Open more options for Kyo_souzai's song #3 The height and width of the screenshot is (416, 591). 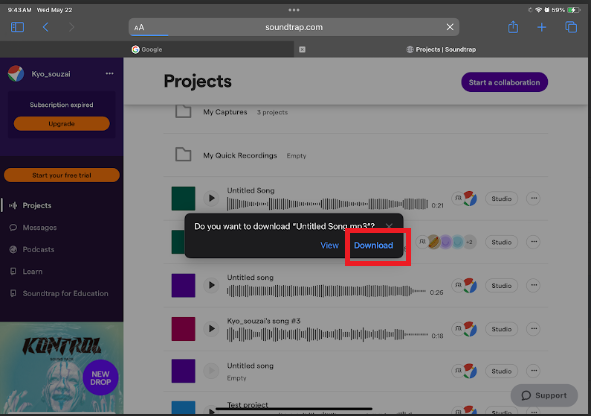coord(533,329)
